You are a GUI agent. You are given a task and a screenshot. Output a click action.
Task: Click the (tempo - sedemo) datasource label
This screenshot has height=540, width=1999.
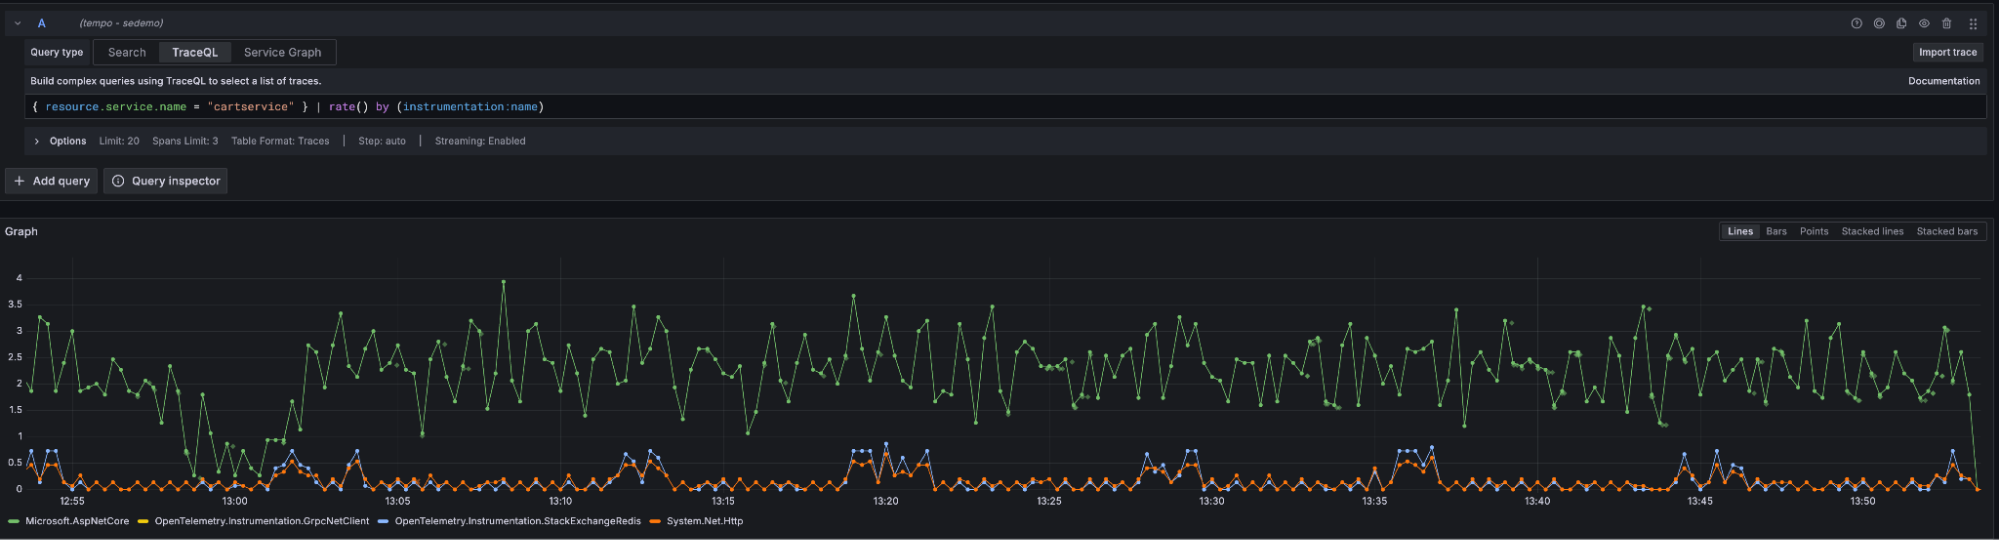point(121,23)
